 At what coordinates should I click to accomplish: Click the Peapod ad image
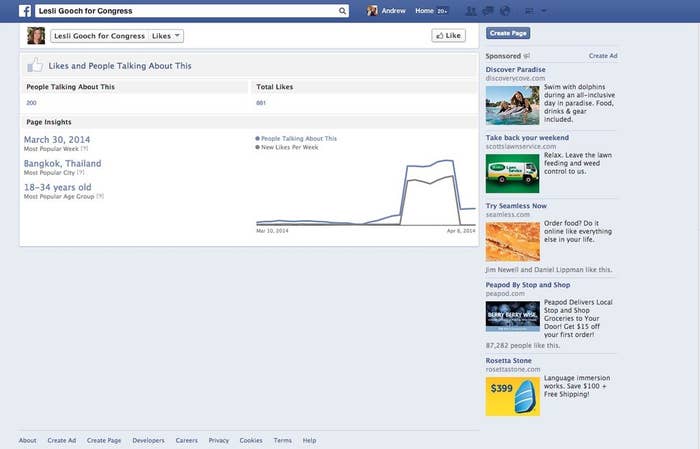(x=512, y=316)
